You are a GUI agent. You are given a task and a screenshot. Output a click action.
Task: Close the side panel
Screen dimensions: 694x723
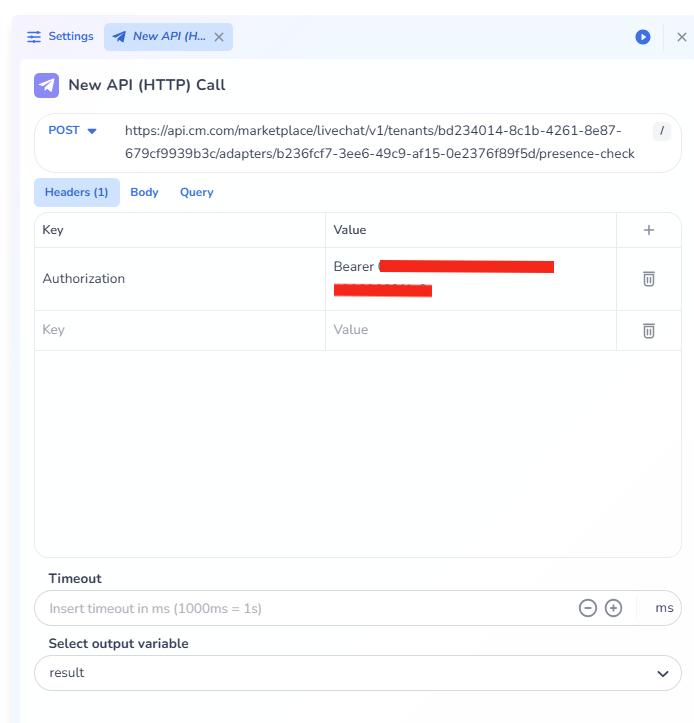(682, 37)
